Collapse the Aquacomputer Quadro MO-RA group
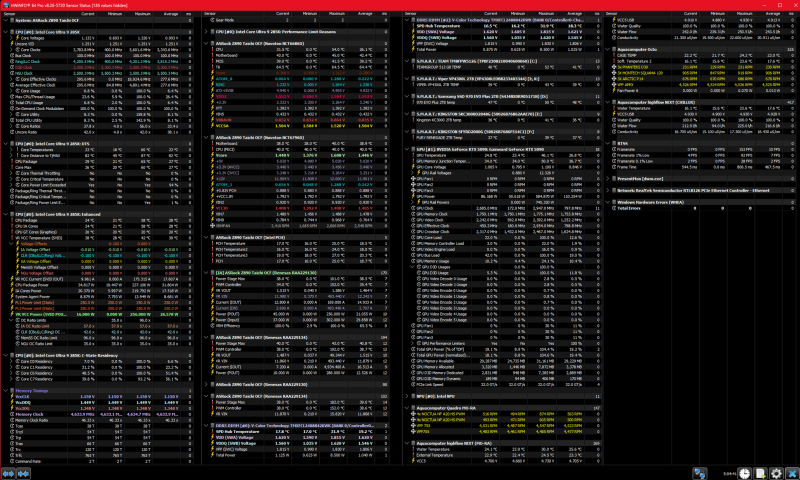This screenshot has width=800, height=480. pos(407,408)
